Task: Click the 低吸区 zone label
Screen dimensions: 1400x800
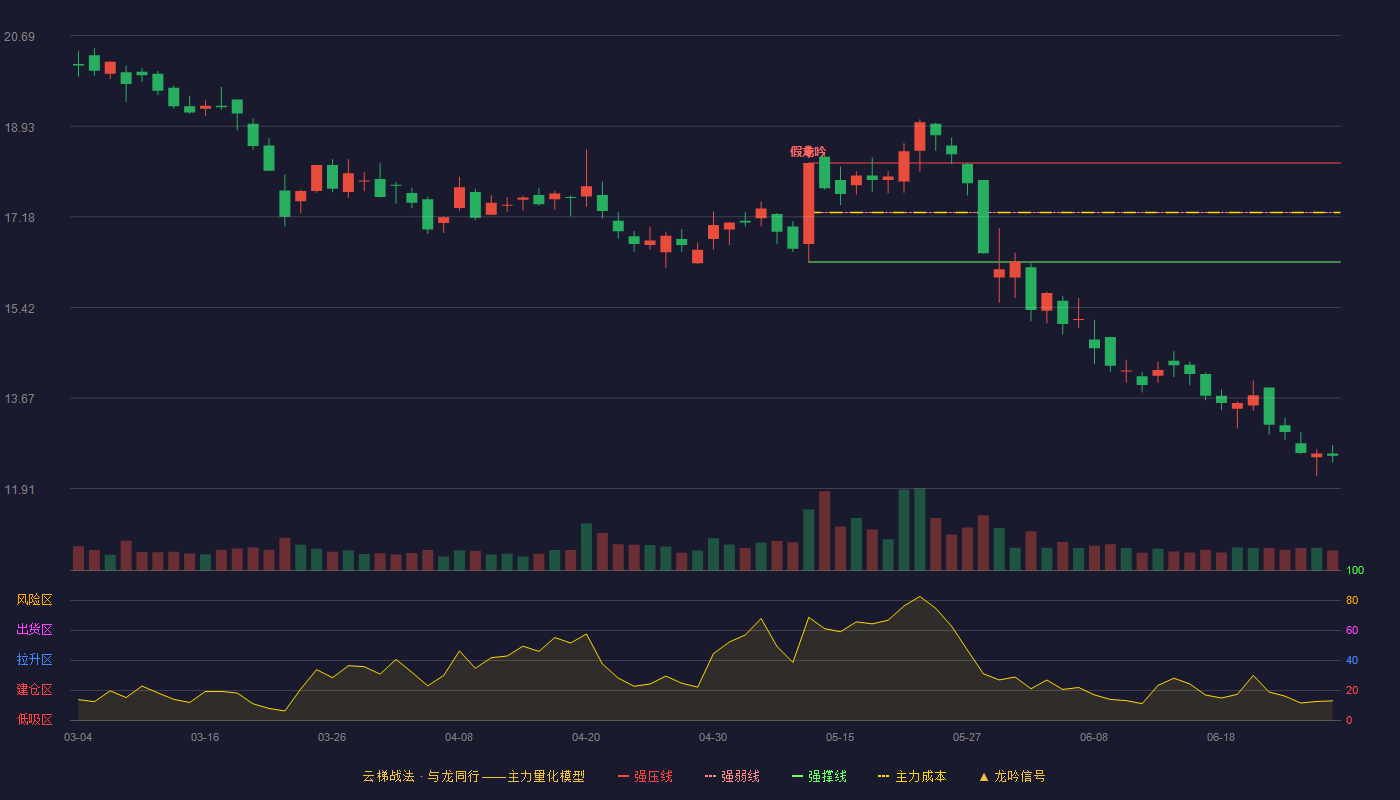Action: click(x=34, y=719)
